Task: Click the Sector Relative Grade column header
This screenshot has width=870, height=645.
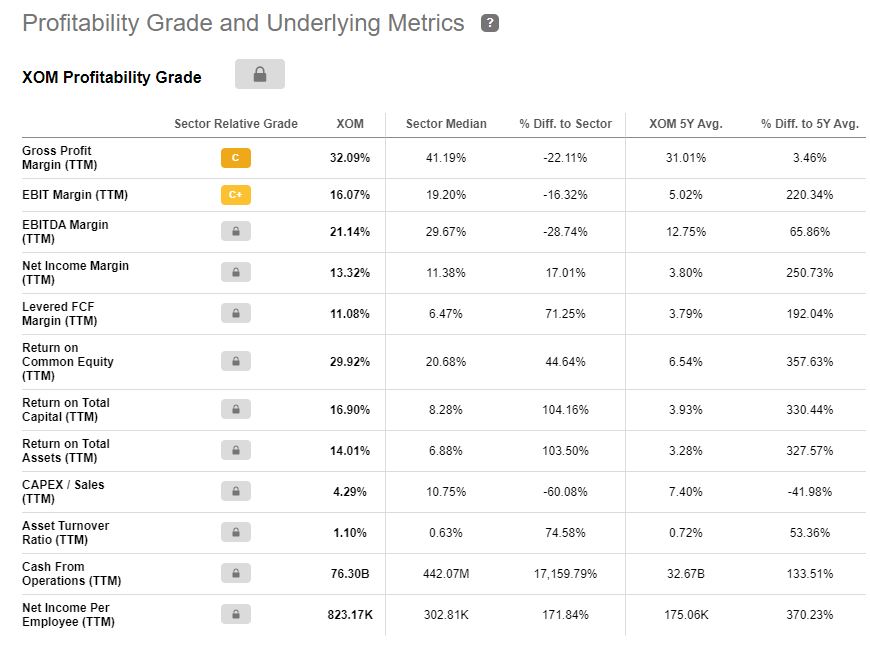Action: tap(236, 123)
